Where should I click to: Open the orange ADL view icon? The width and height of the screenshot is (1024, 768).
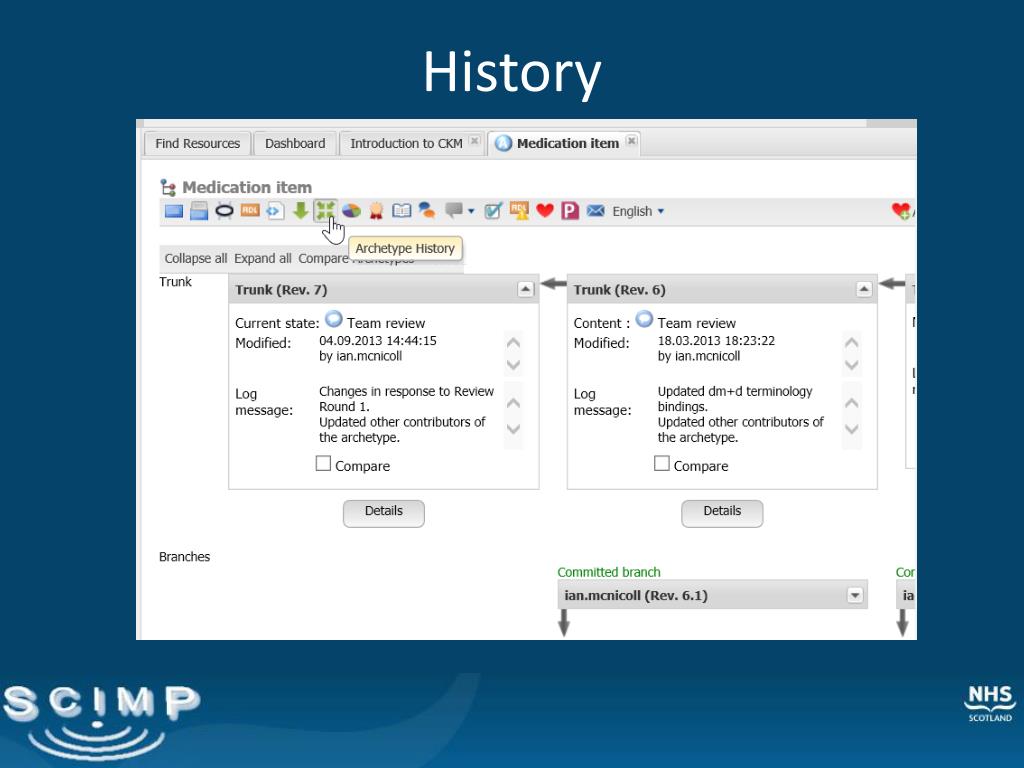coord(249,210)
